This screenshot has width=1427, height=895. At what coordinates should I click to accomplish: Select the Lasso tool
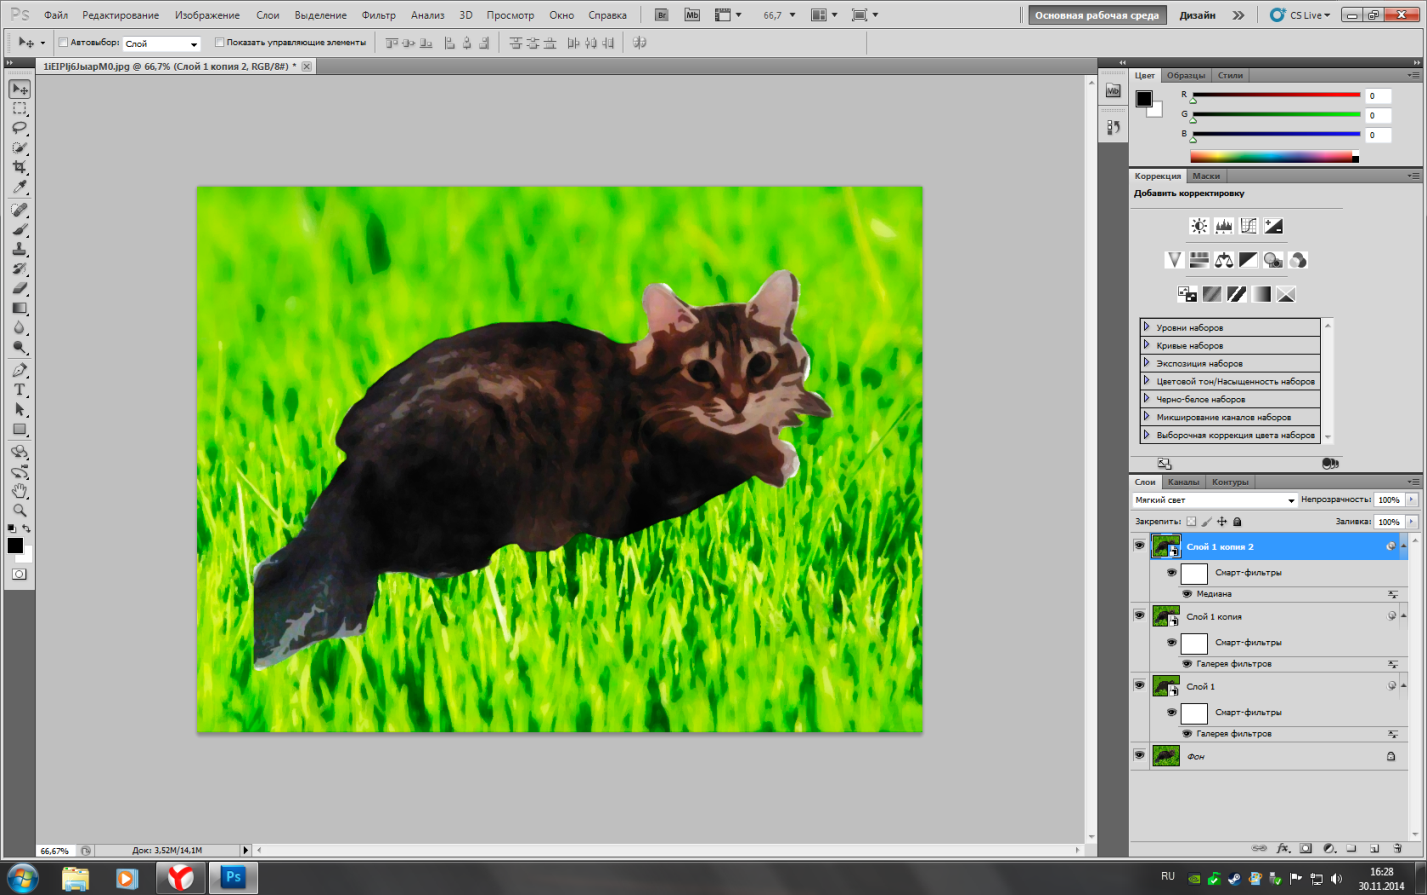[x=19, y=128]
